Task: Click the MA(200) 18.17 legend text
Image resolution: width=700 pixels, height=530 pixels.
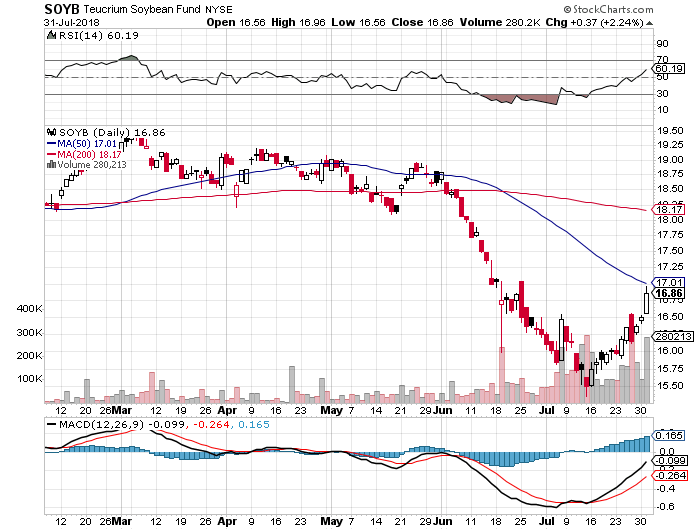Action: pos(89,154)
